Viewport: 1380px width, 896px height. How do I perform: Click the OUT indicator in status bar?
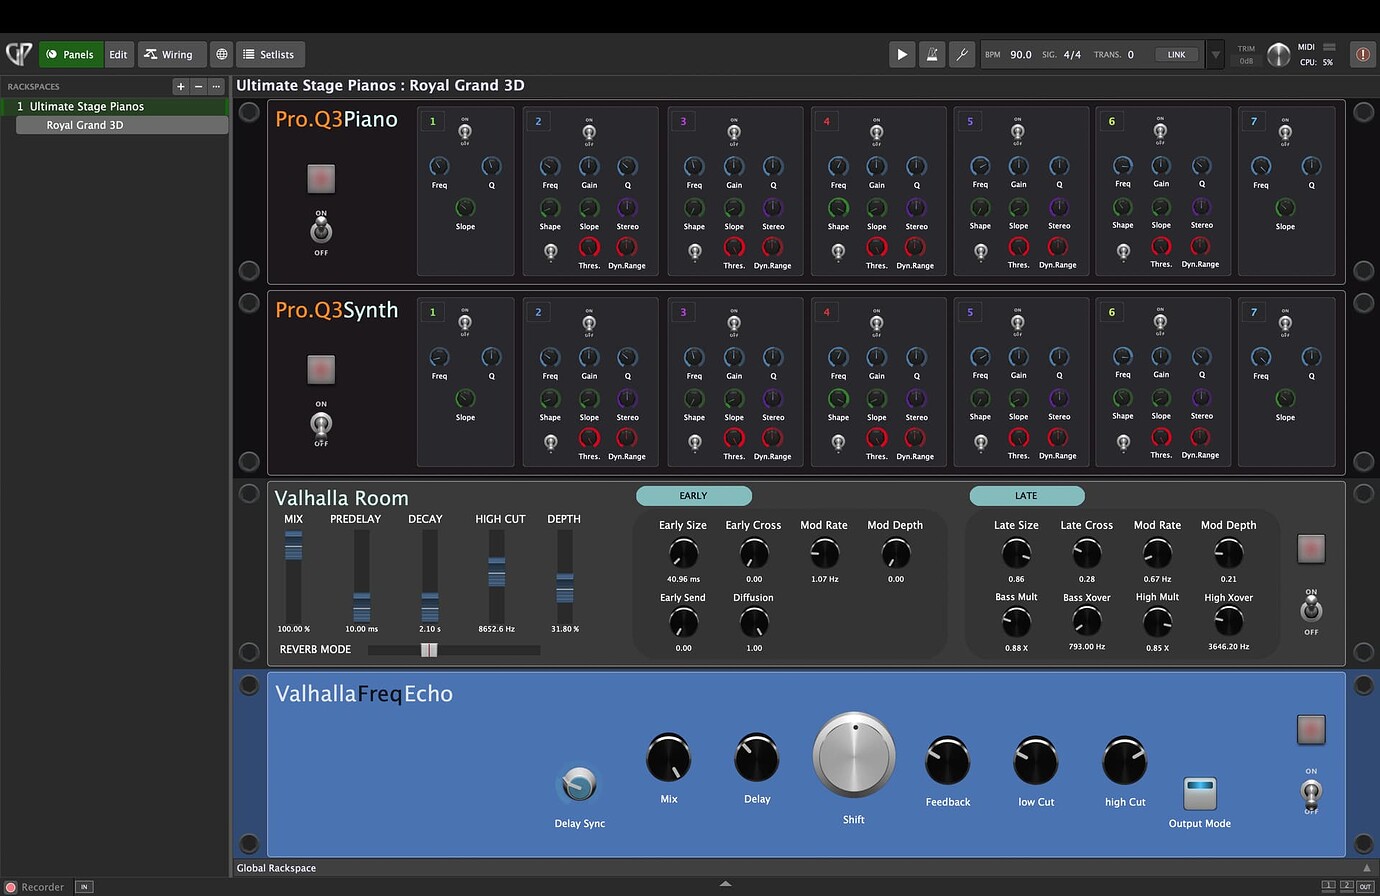tap(1365, 886)
